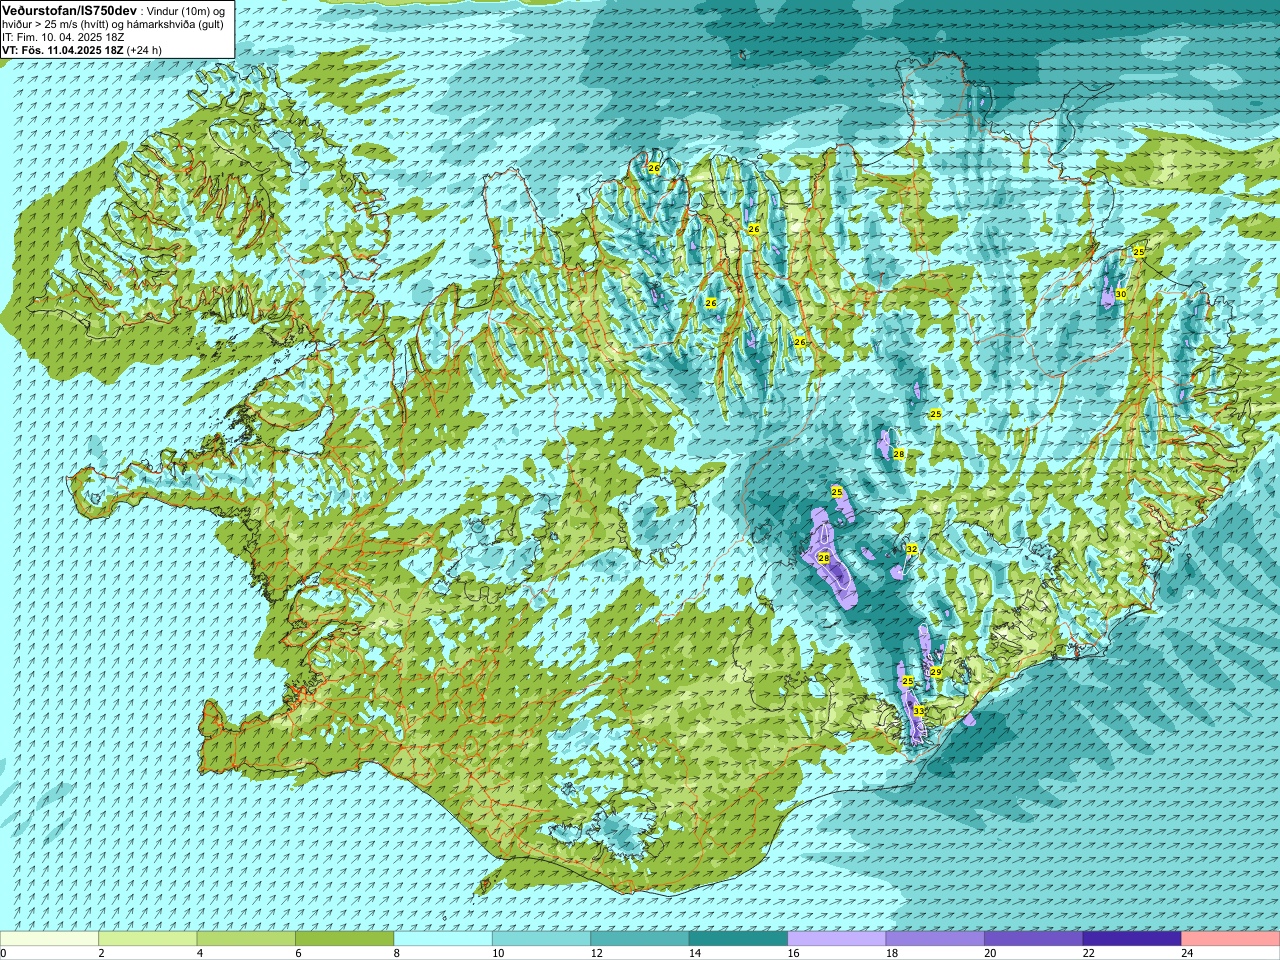Viewport: 1280px width, 960px height.
Task: Select the 20–22 m/s violet legend swatch
Action: (1034, 939)
